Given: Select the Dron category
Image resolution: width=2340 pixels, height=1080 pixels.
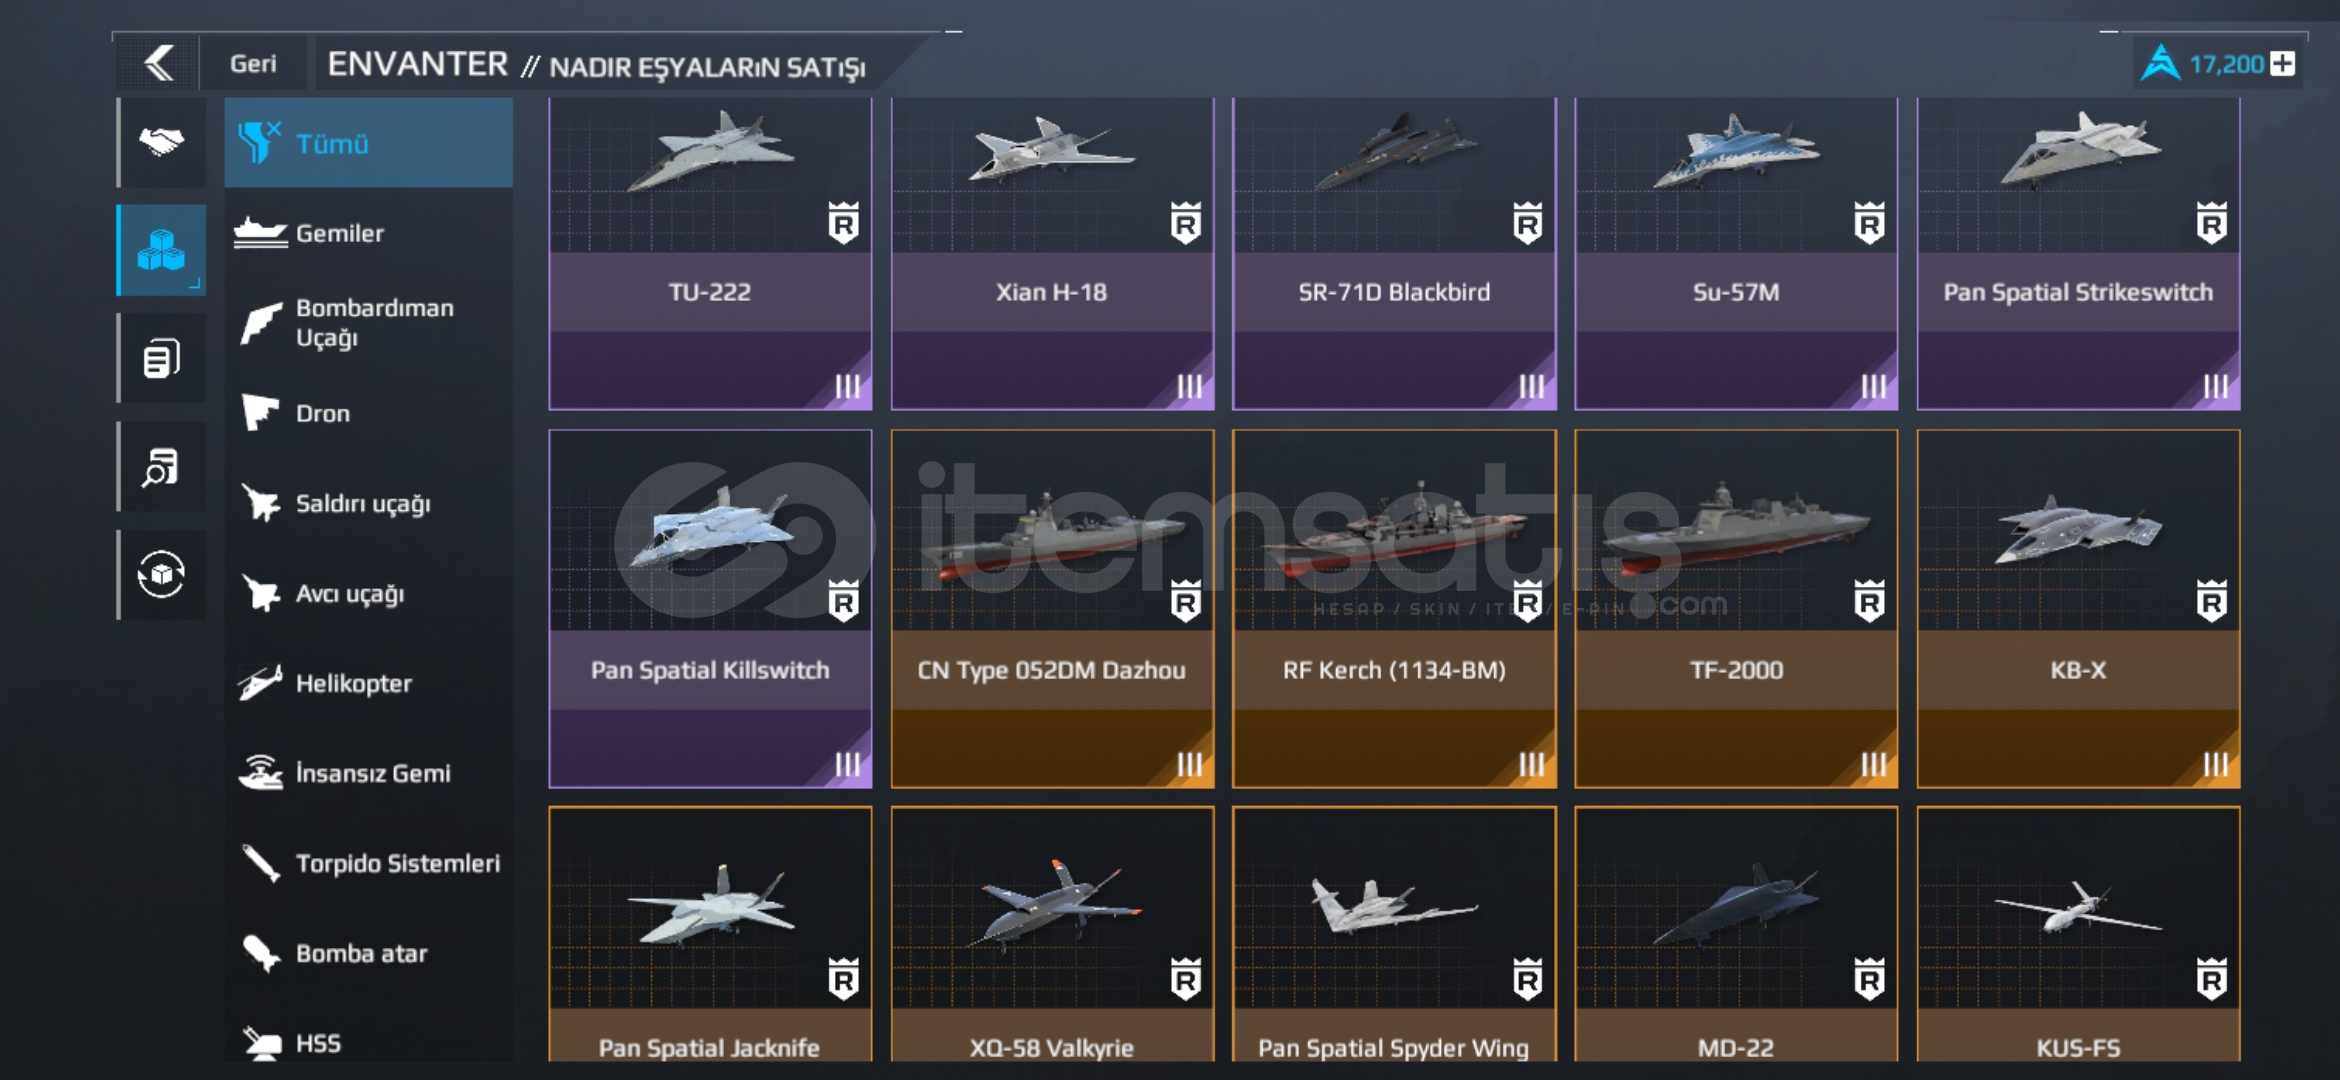Looking at the screenshot, I should pos(369,413).
